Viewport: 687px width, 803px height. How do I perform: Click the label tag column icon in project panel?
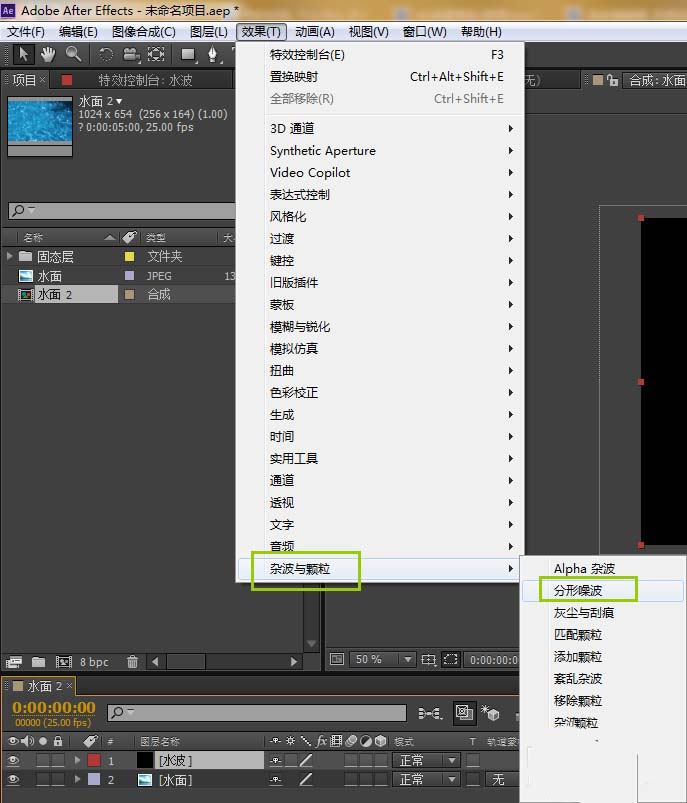pyautogui.click(x=130, y=237)
